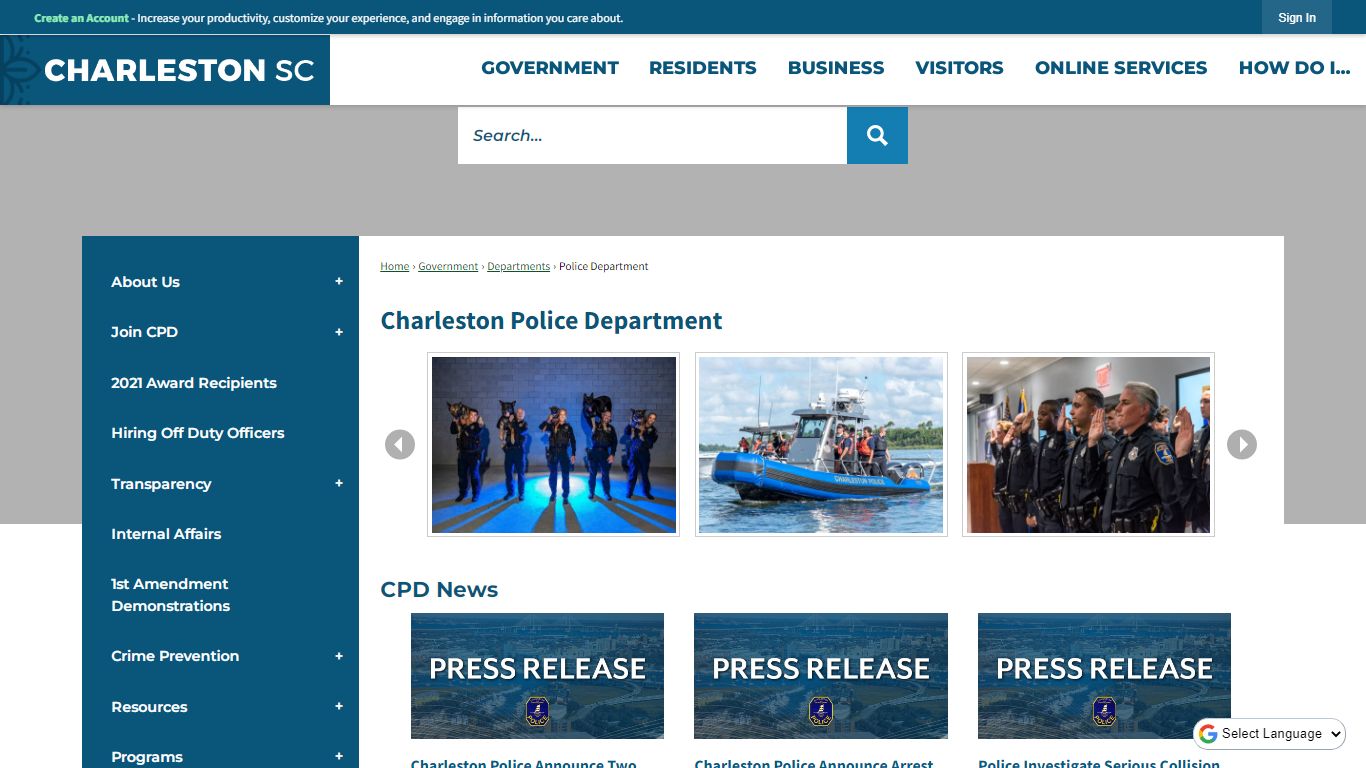
Task: Expand the Transparency submenu
Action: [339, 484]
